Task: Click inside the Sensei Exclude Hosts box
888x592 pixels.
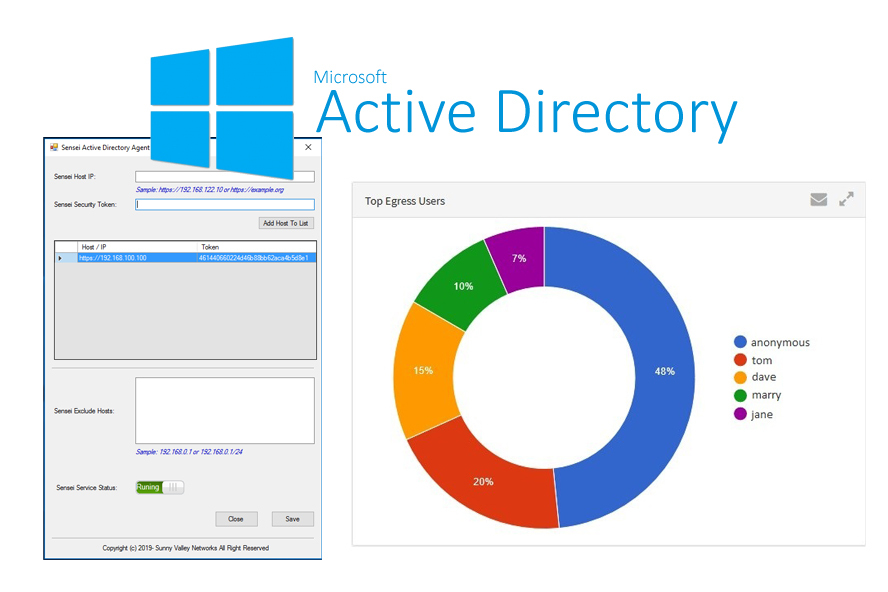Action: click(225, 410)
